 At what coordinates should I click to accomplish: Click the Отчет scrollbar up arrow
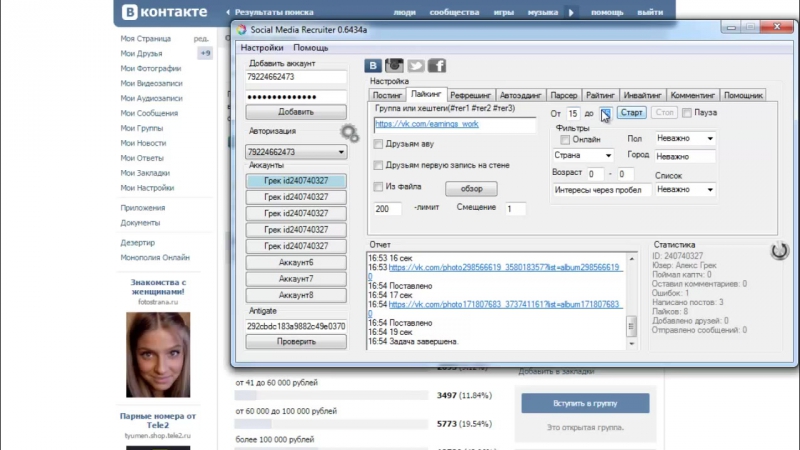click(x=632, y=259)
